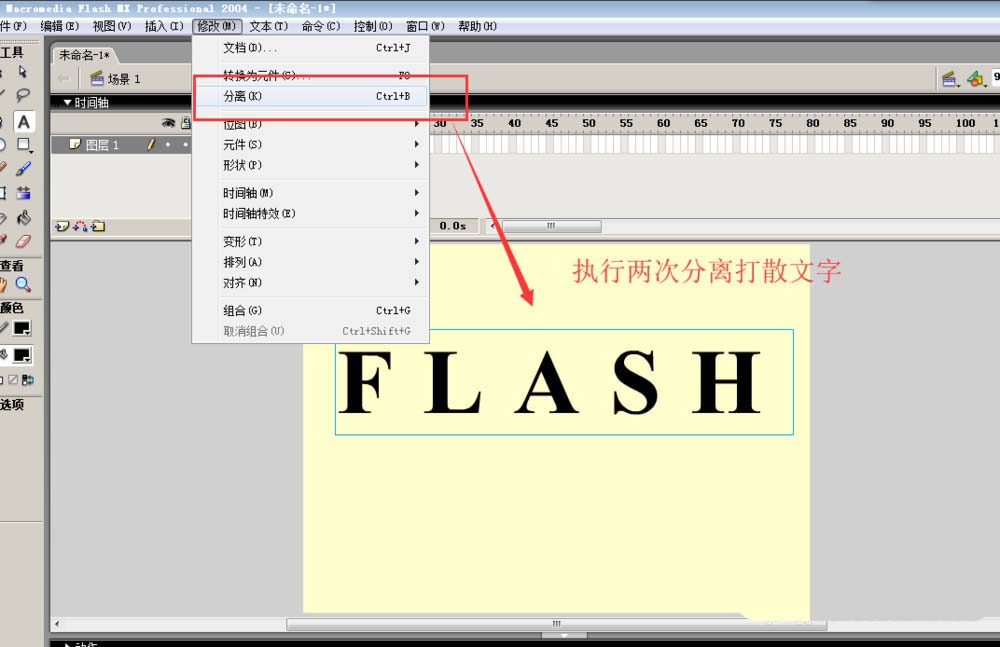Screen dimensions: 1000x647
Task: Click the timeline horizontal scrollbar thumb
Action: click(x=552, y=226)
